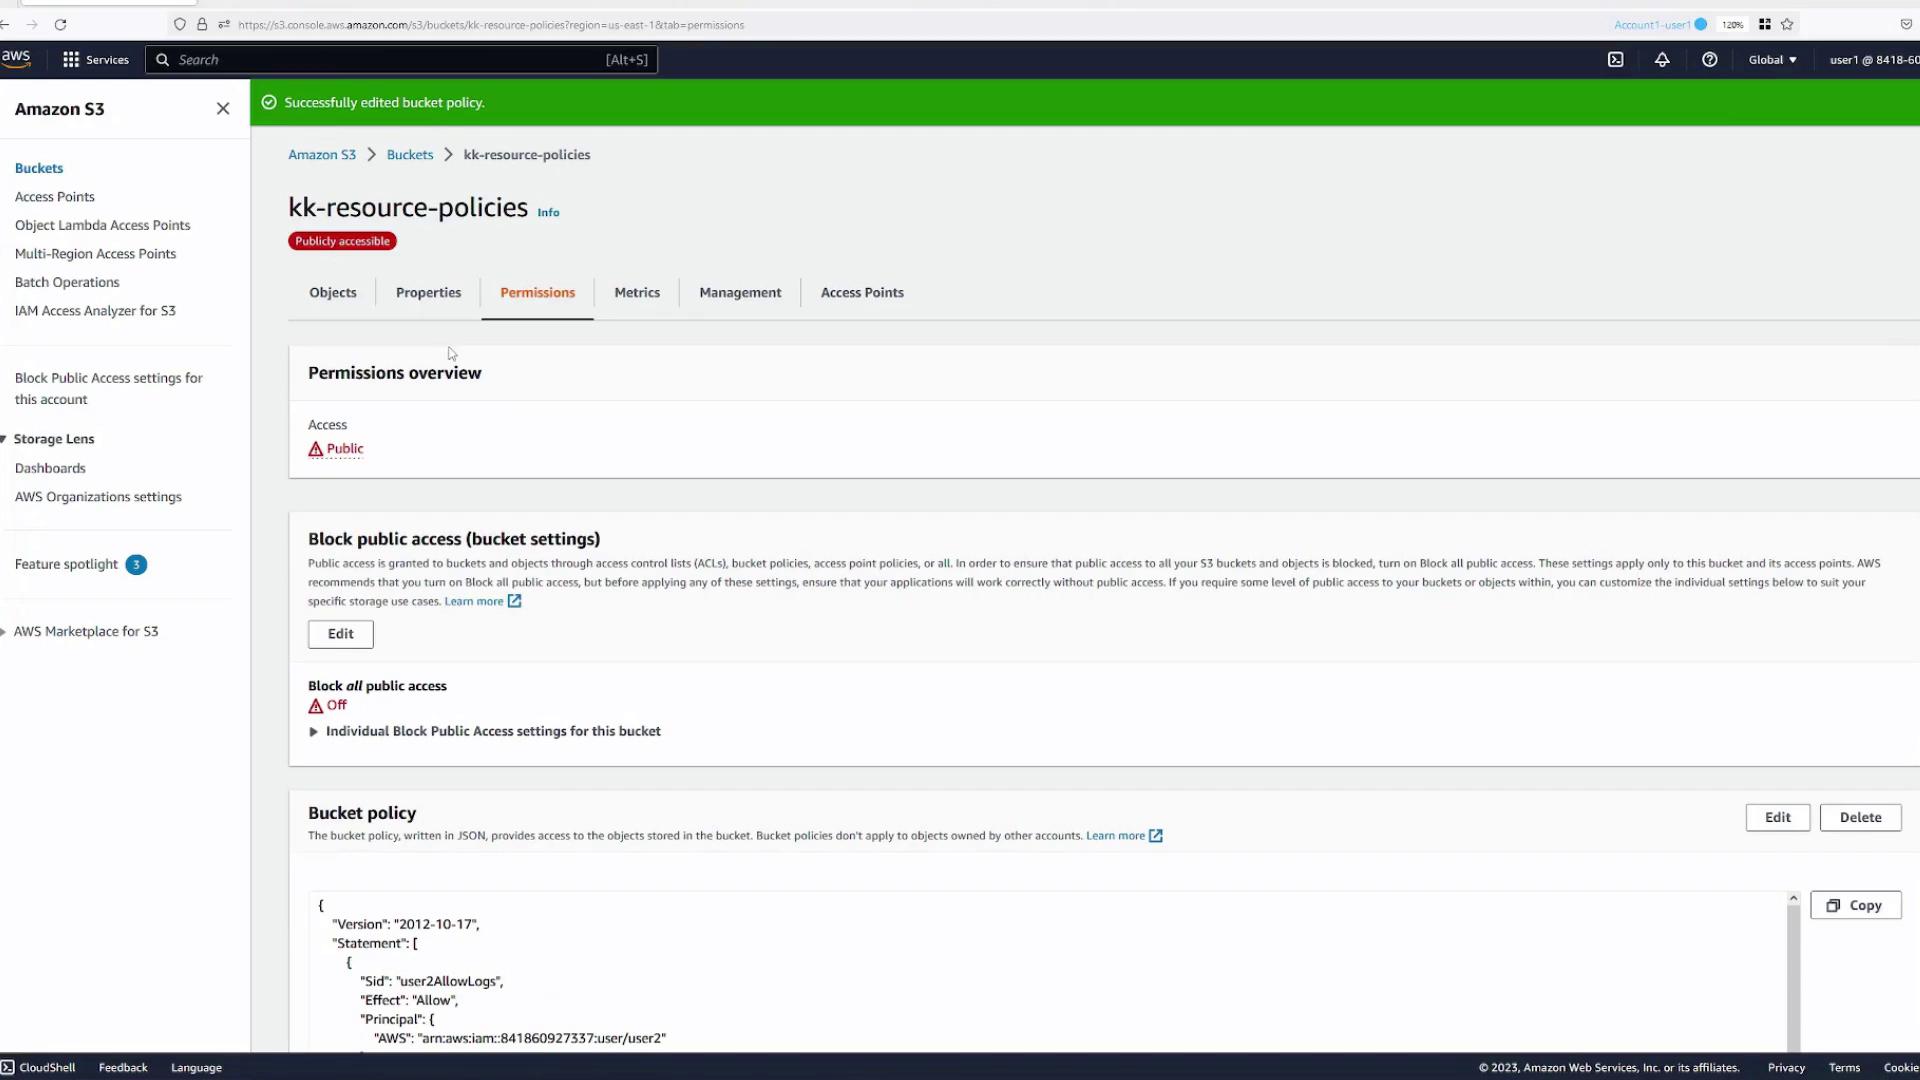Screen dimensions: 1920x1080
Task: Copy the bucket policy JSON
Action: (x=1855, y=905)
